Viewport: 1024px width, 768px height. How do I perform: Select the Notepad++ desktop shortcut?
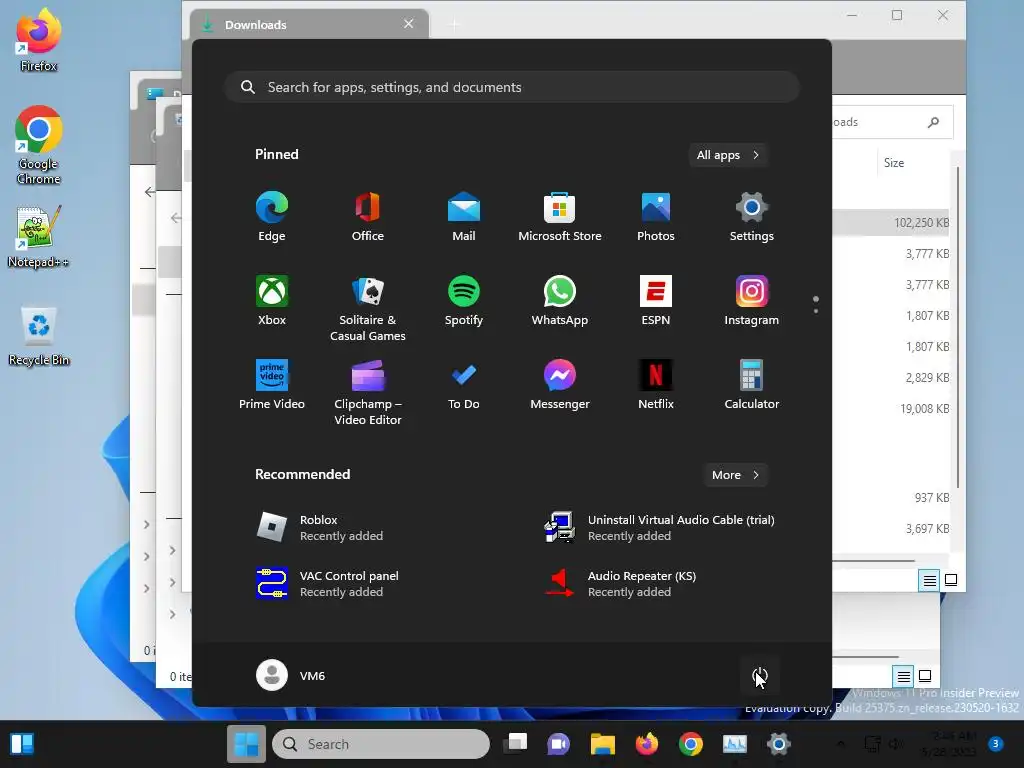point(39,236)
